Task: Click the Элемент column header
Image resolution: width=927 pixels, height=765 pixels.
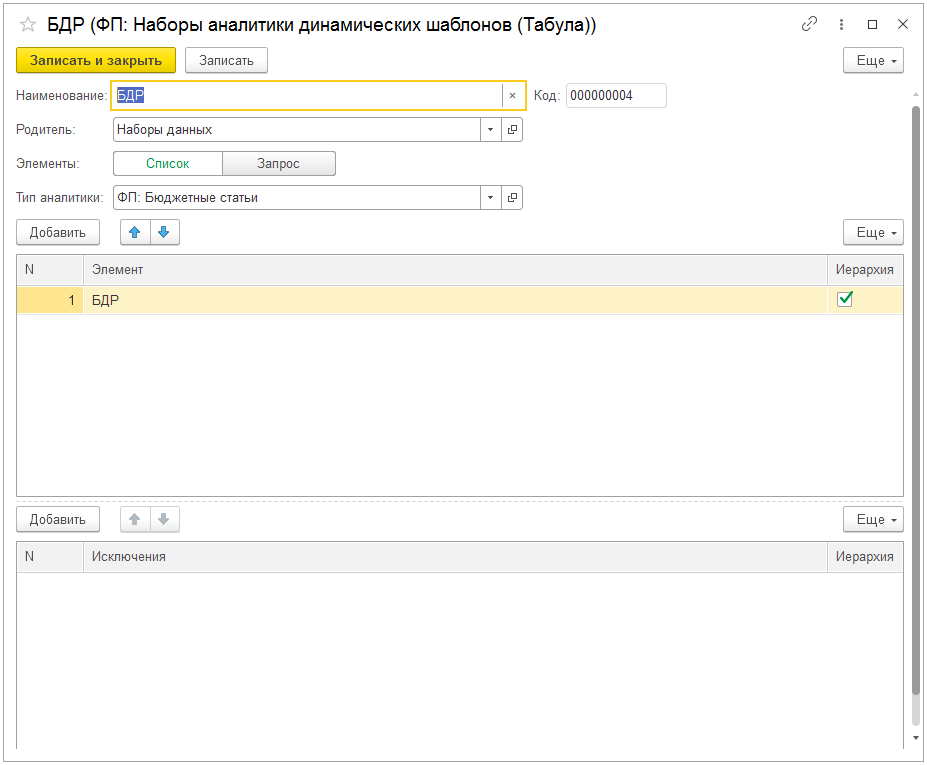Action: click(455, 270)
